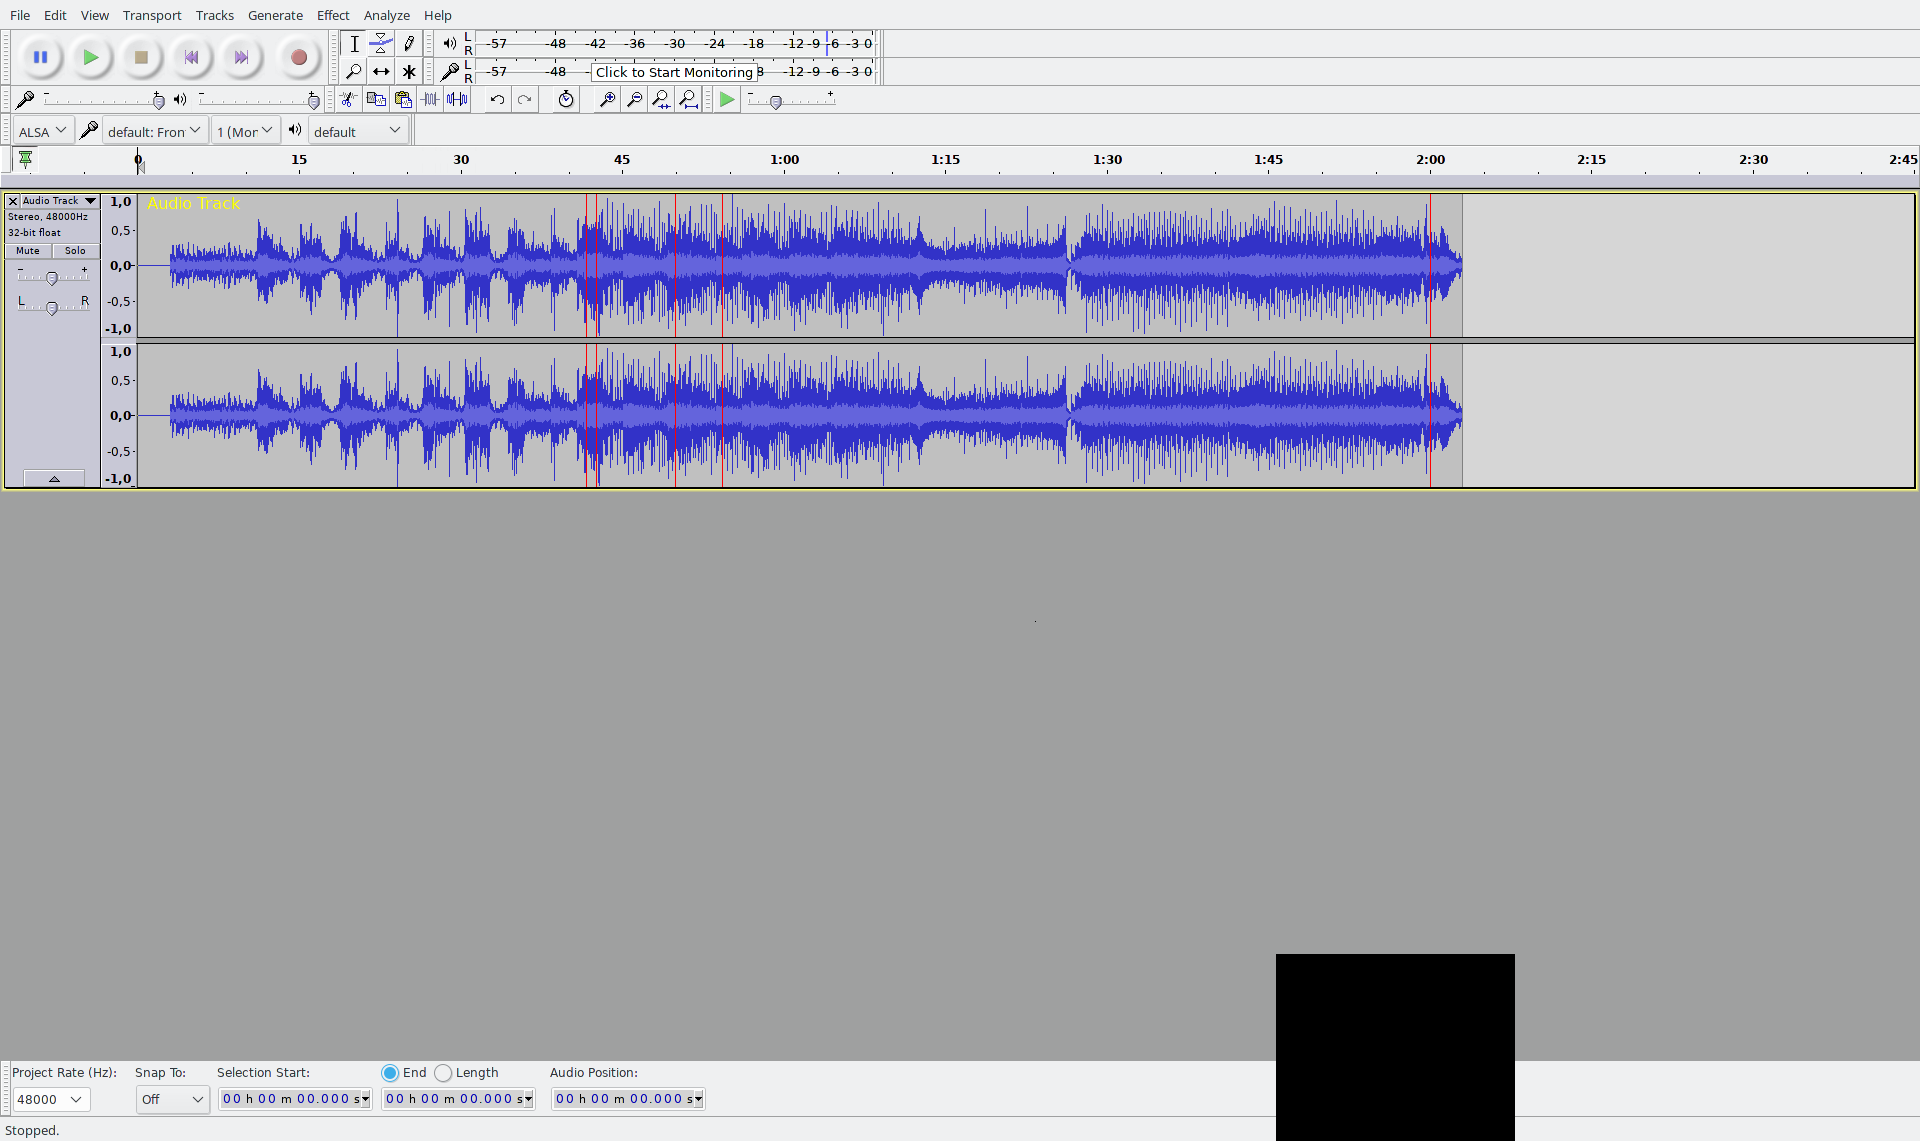Open the File menu
Image resolution: width=1920 pixels, height=1141 pixels.
point(20,15)
